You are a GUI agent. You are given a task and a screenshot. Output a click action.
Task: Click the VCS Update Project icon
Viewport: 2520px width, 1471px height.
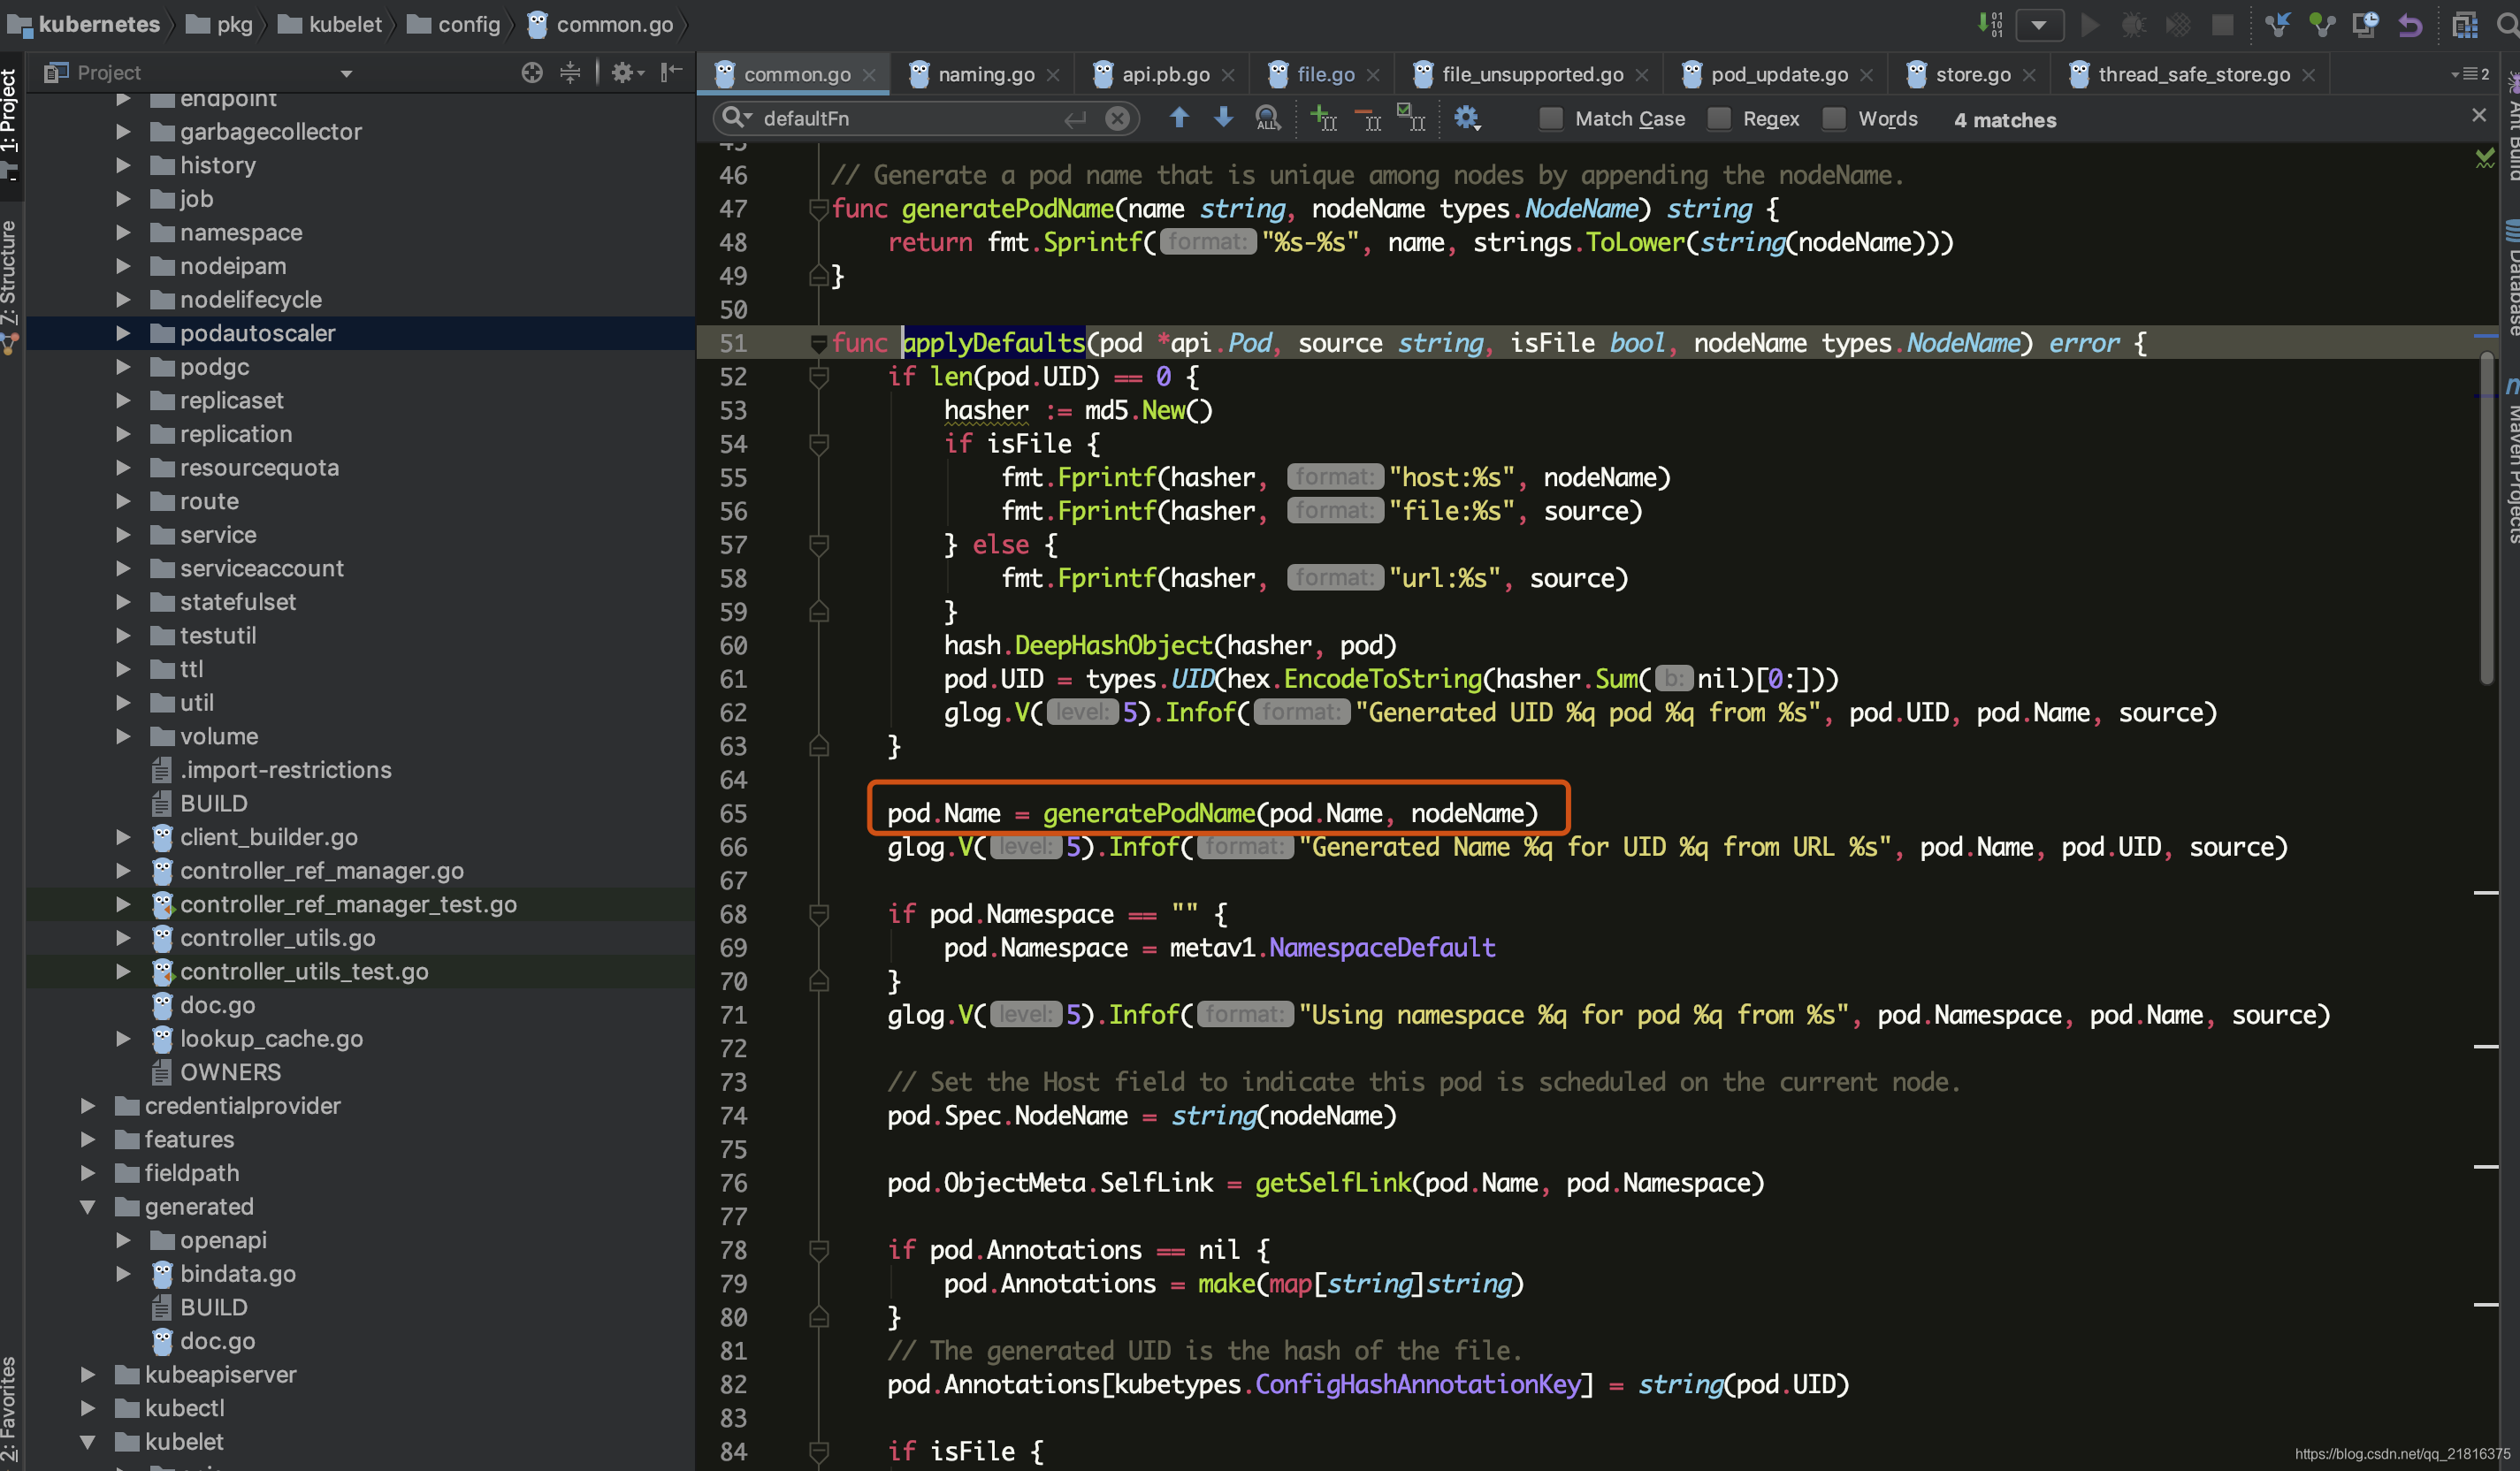[2277, 24]
